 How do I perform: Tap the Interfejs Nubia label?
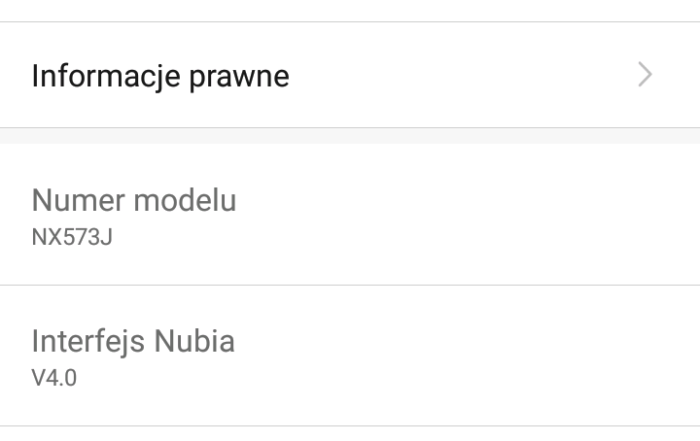tap(133, 342)
